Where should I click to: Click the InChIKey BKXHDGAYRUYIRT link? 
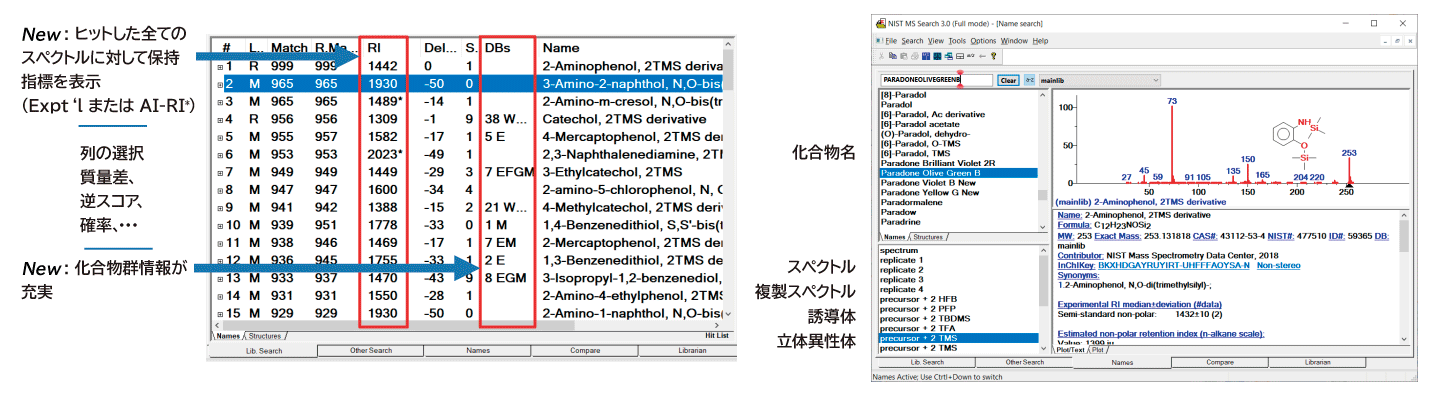pyautogui.click(x=1173, y=265)
